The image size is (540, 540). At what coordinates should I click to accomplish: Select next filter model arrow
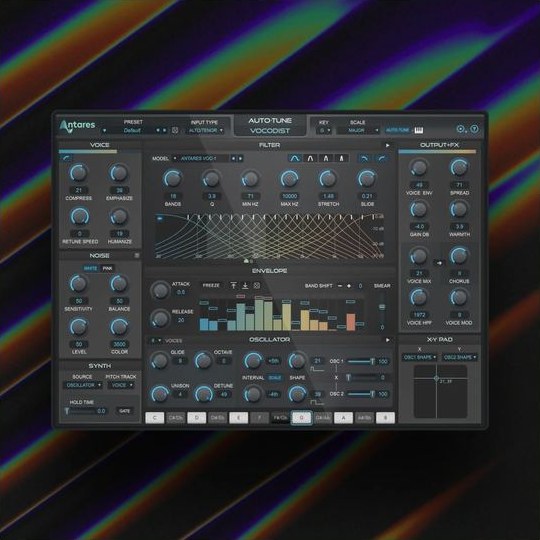click(240, 158)
